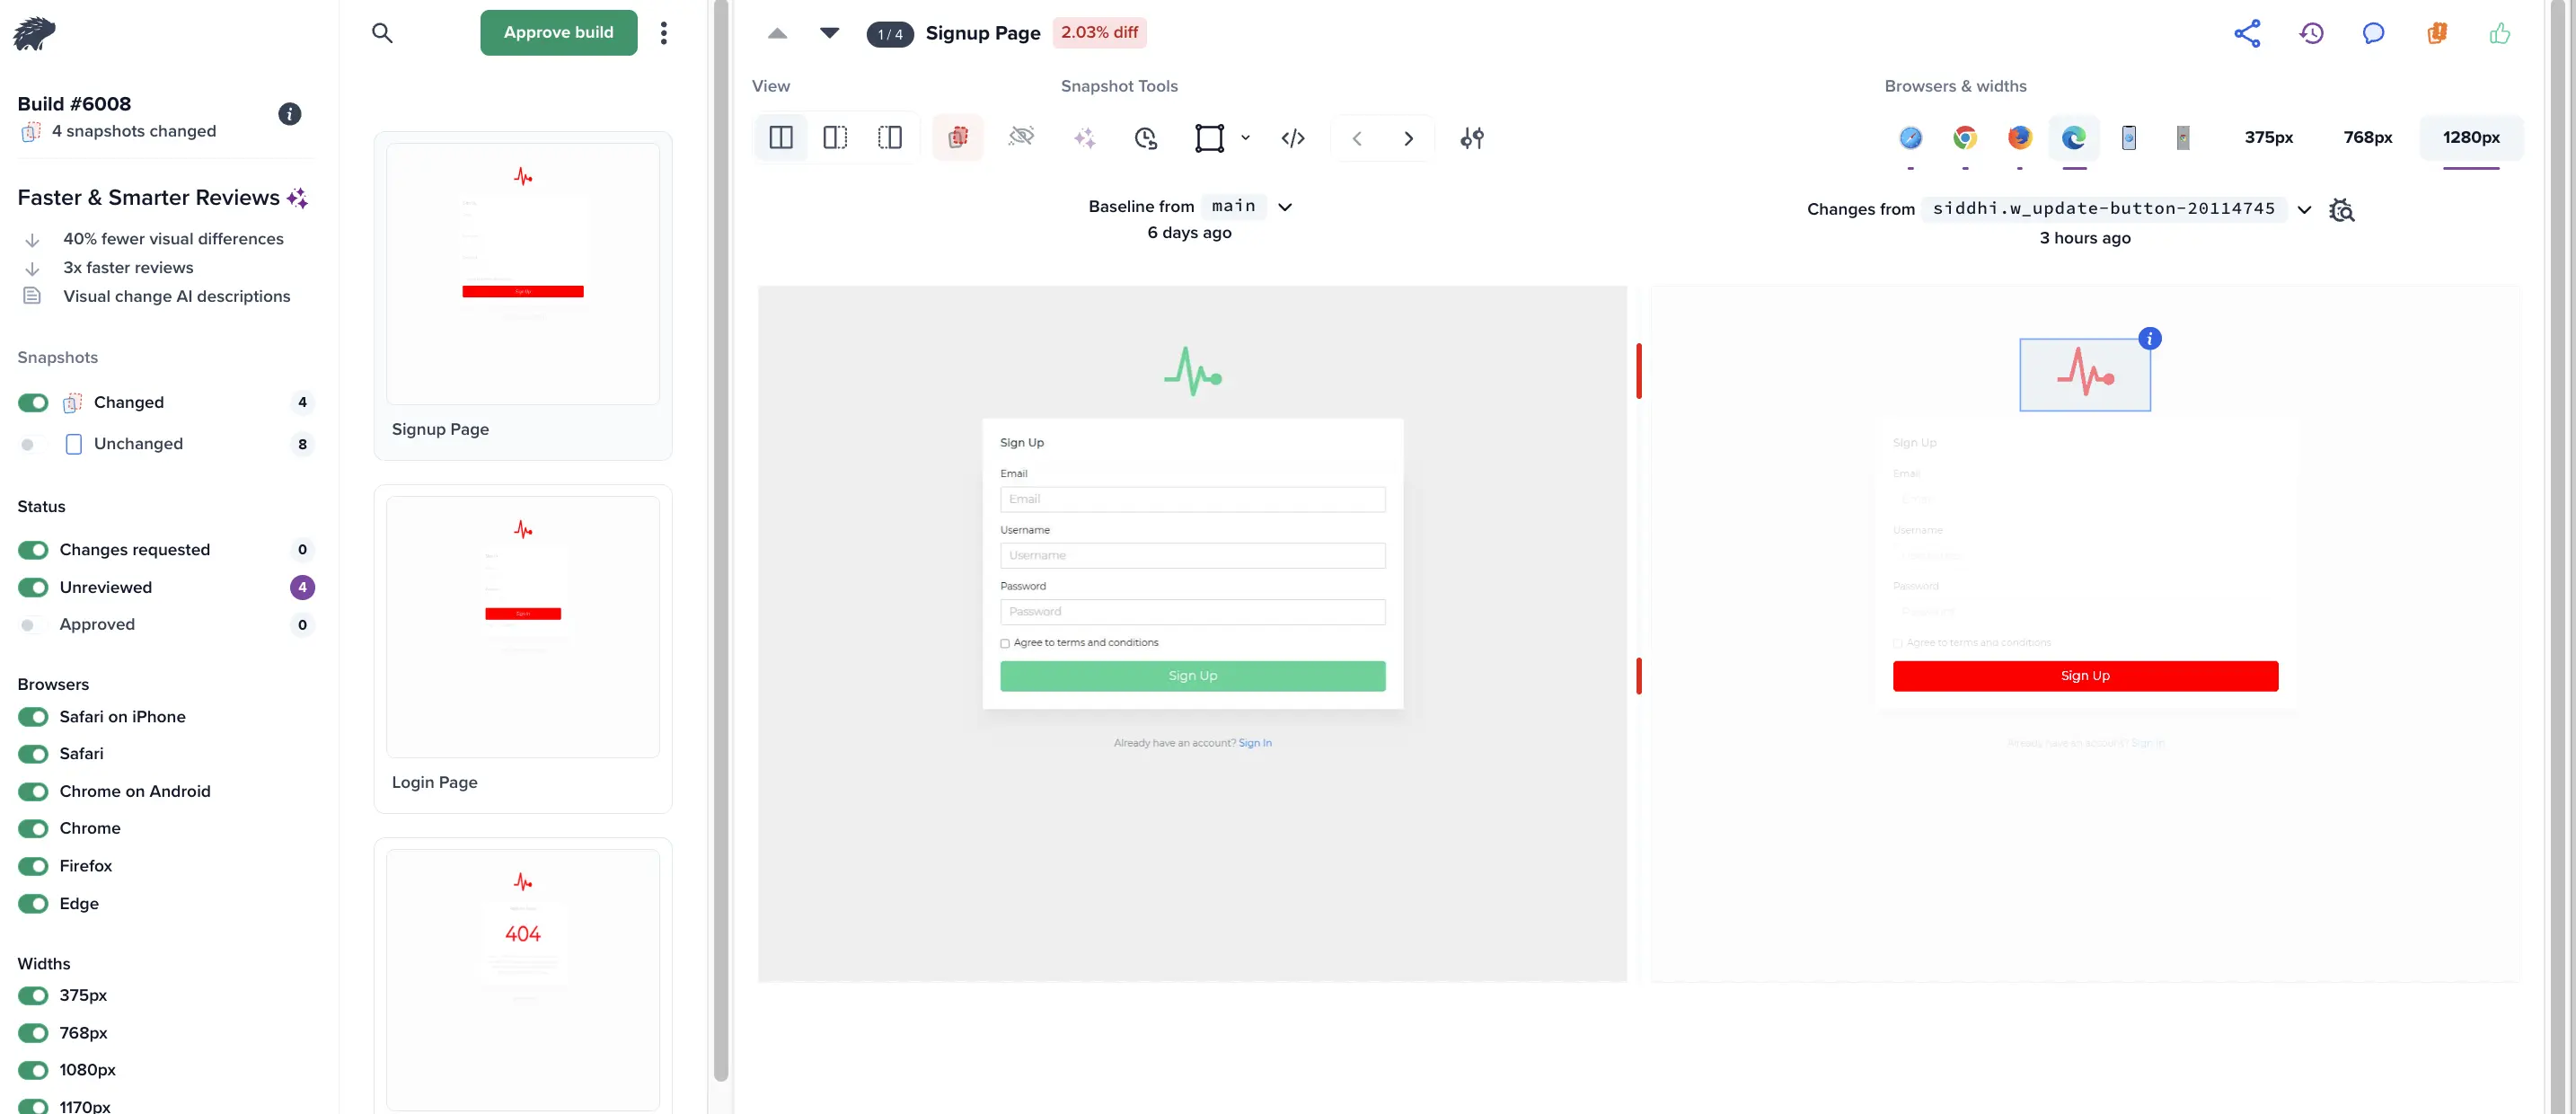This screenshot has width=2576, height=1114.
Task: Open the Sign In link in snapshot
Action: 1255,742
